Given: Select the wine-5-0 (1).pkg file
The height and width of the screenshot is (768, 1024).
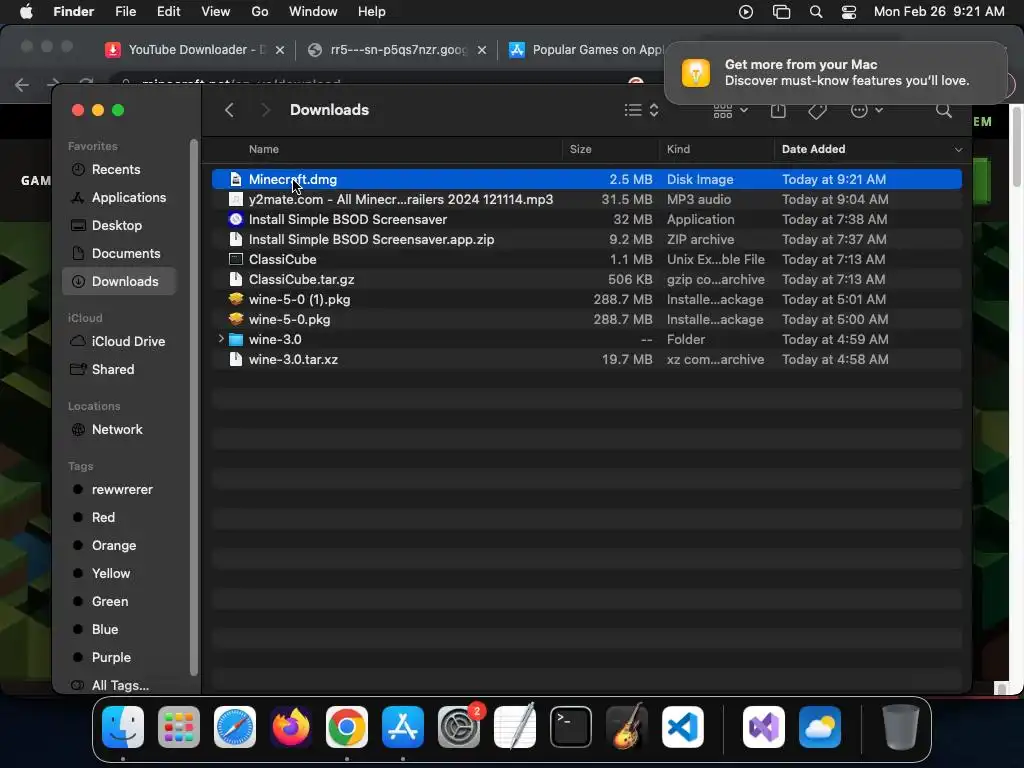Looking at the screenshot, I should [586, 300].
